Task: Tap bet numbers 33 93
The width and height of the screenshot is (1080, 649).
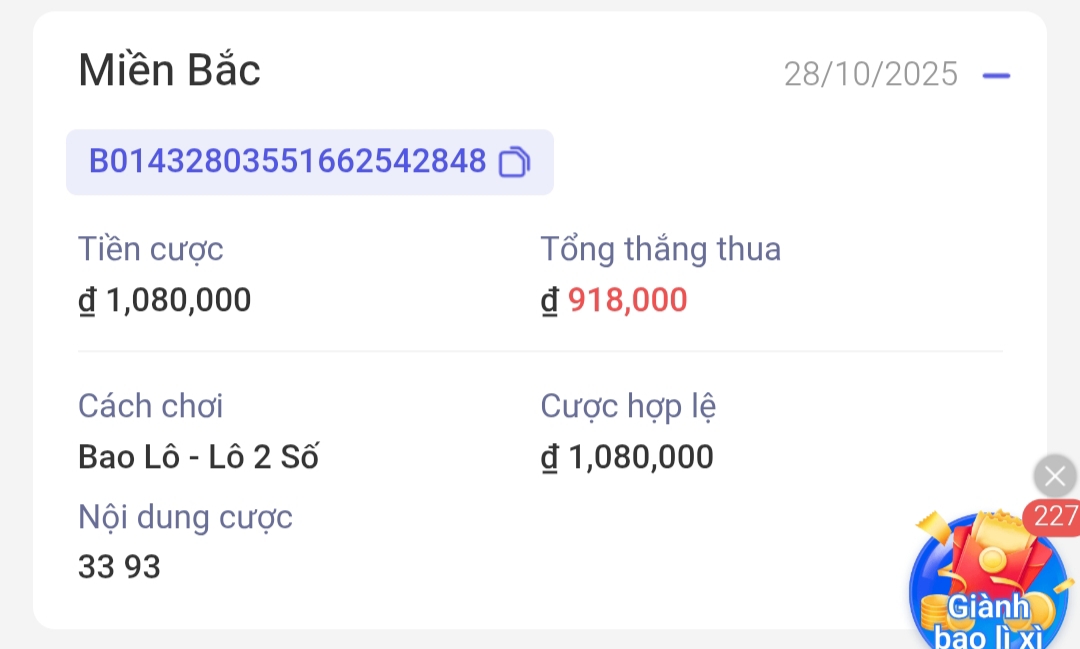Action: coord(119,567)
